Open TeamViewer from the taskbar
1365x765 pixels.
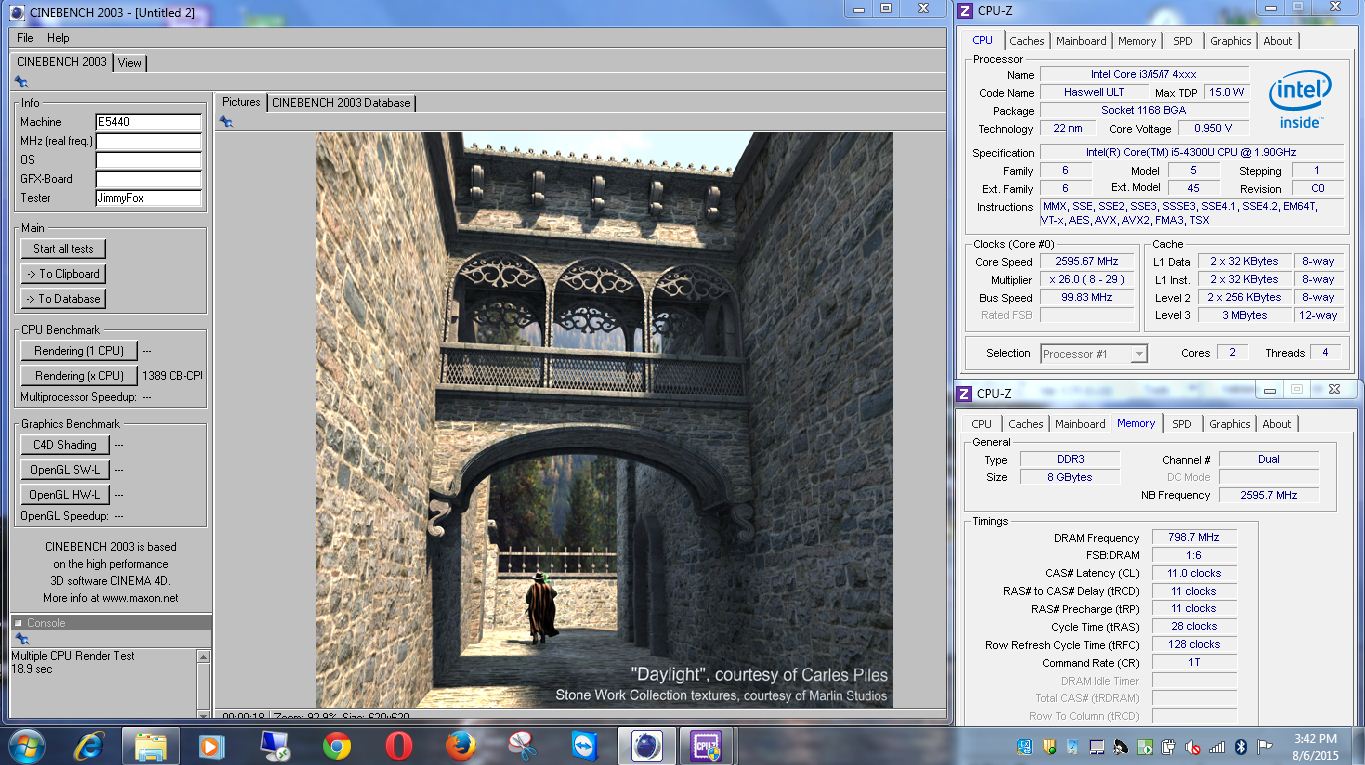[x=584, y=746]
